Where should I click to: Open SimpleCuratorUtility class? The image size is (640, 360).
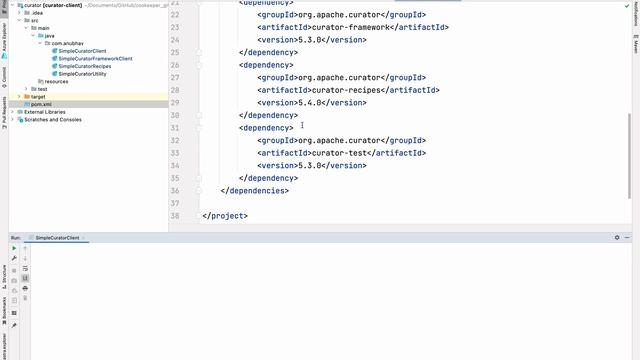82,74
